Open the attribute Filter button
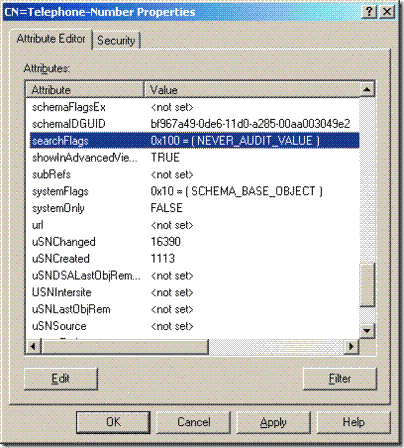The height and width of the screenshot is (448, 404). point(340,379)
